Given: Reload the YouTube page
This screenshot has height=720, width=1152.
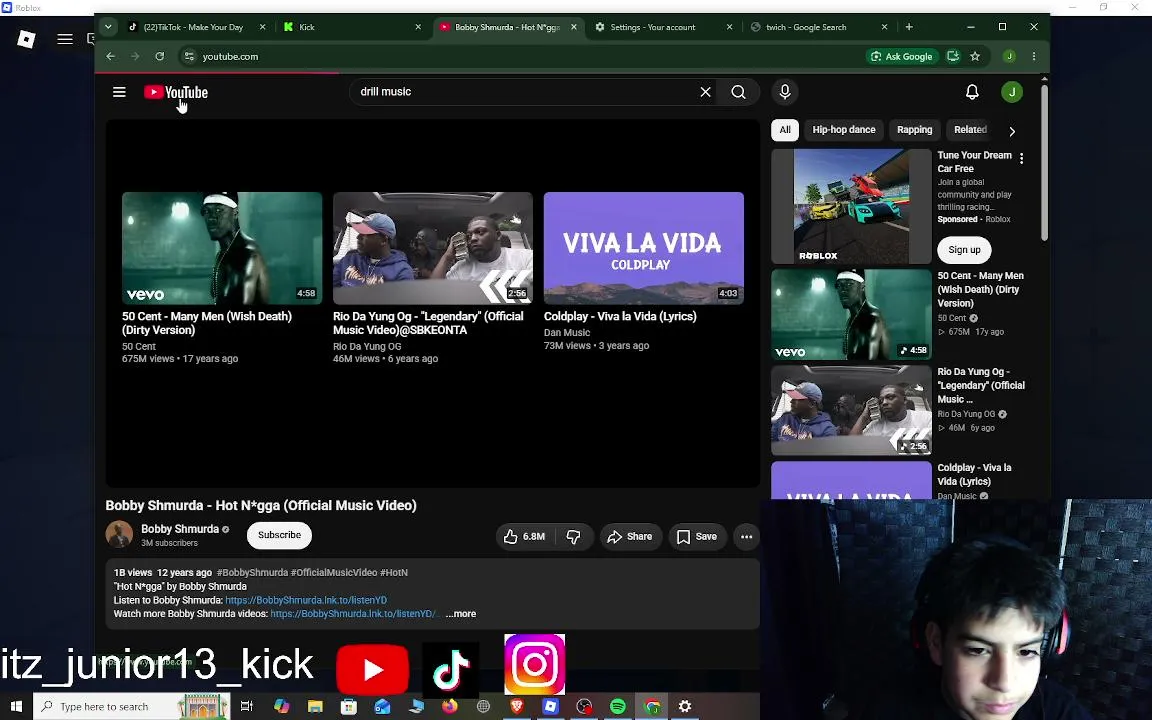Looking at the screenshot, I should (159, 56).
